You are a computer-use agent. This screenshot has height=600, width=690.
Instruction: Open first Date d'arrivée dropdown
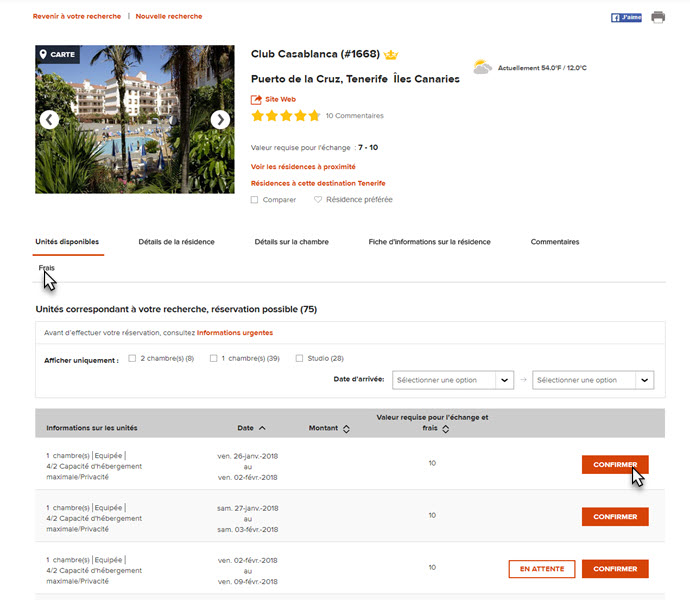pyautogui.click(x=453, y=380)
